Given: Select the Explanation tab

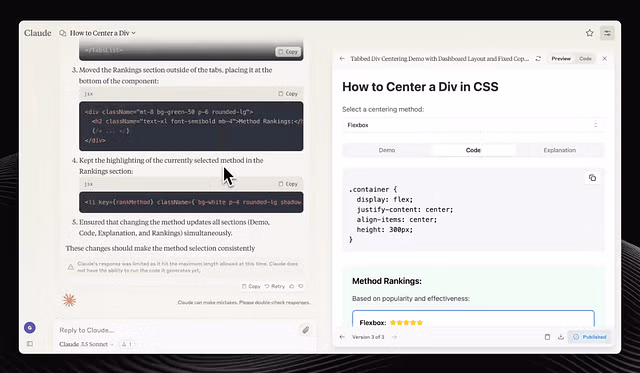Looking at the screenshot, I should 560,150.
